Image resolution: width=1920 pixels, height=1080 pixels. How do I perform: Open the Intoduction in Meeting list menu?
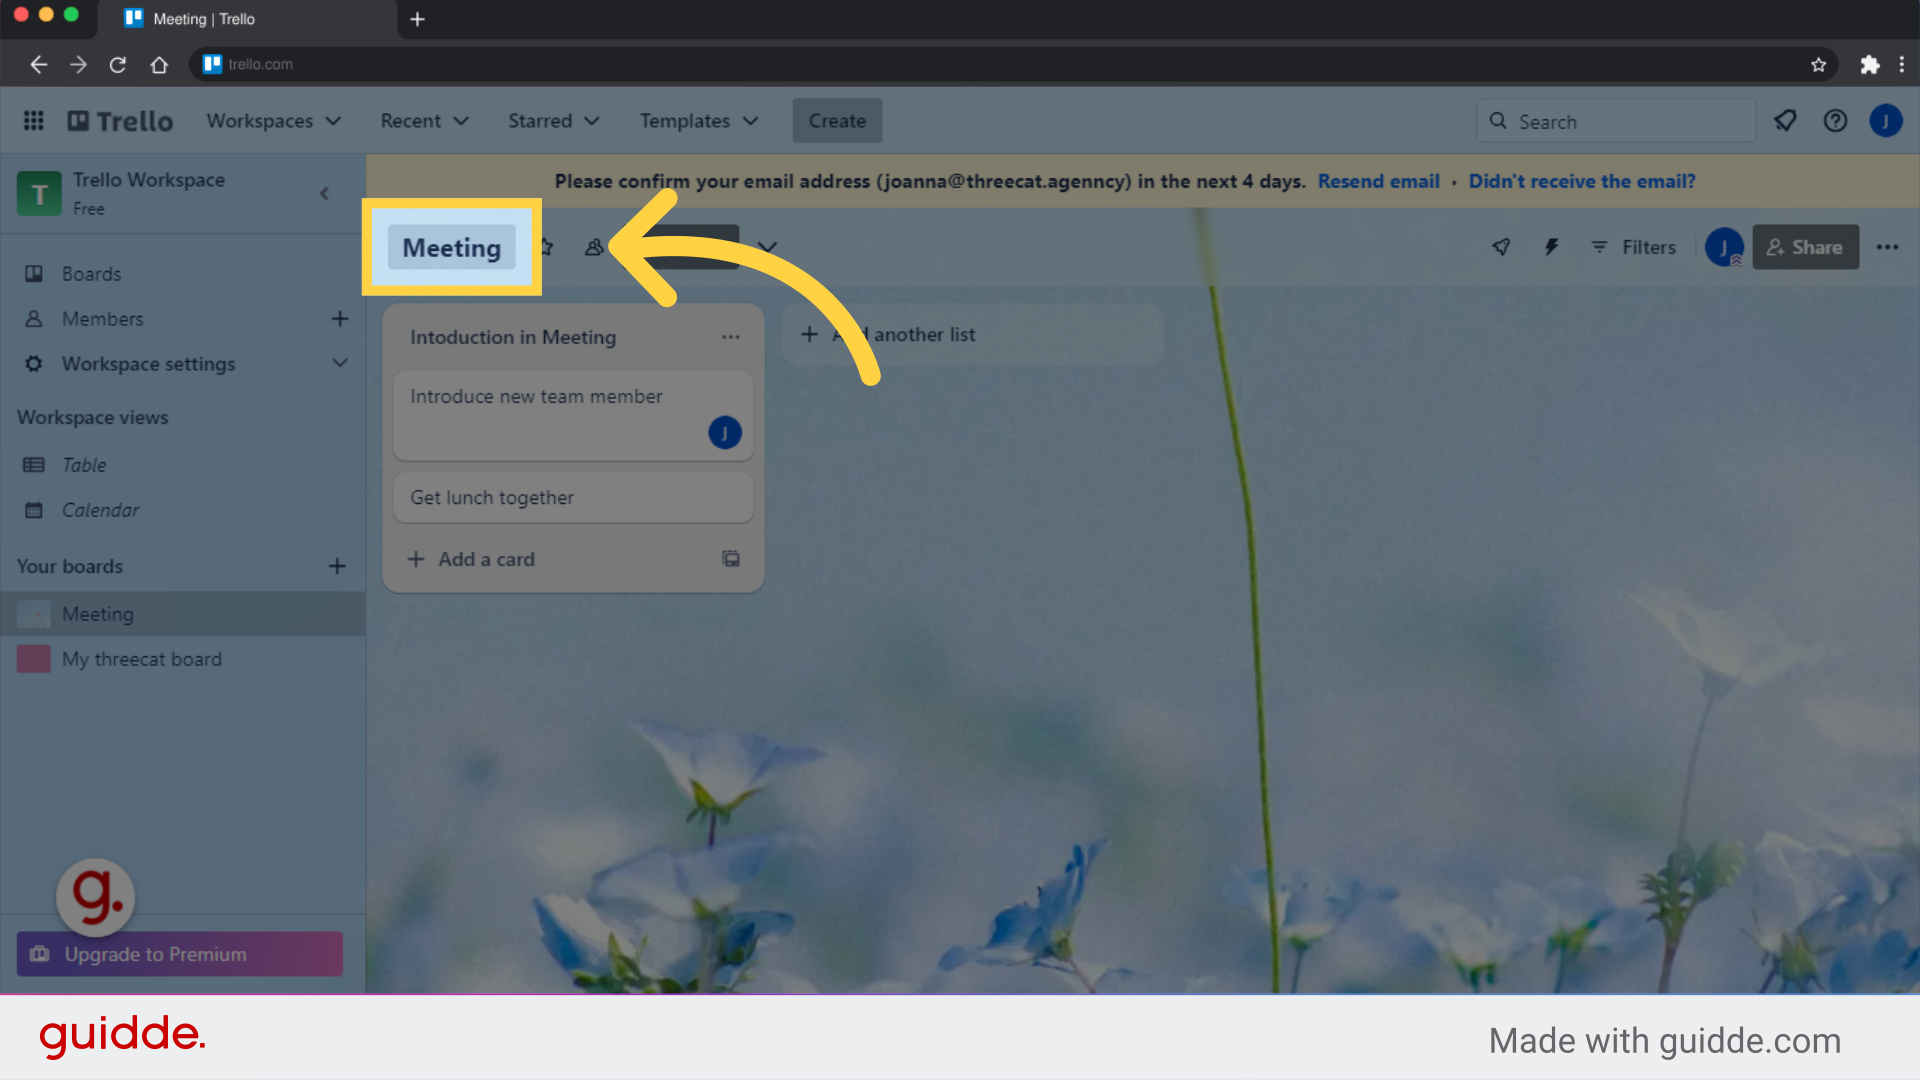[731, 337]
